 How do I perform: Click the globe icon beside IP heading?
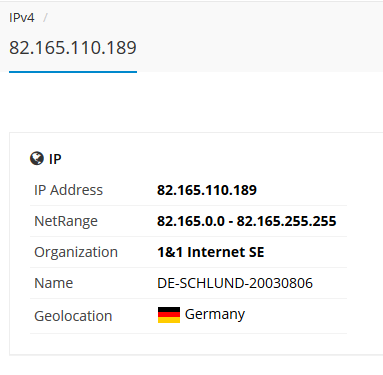point(37,158)
